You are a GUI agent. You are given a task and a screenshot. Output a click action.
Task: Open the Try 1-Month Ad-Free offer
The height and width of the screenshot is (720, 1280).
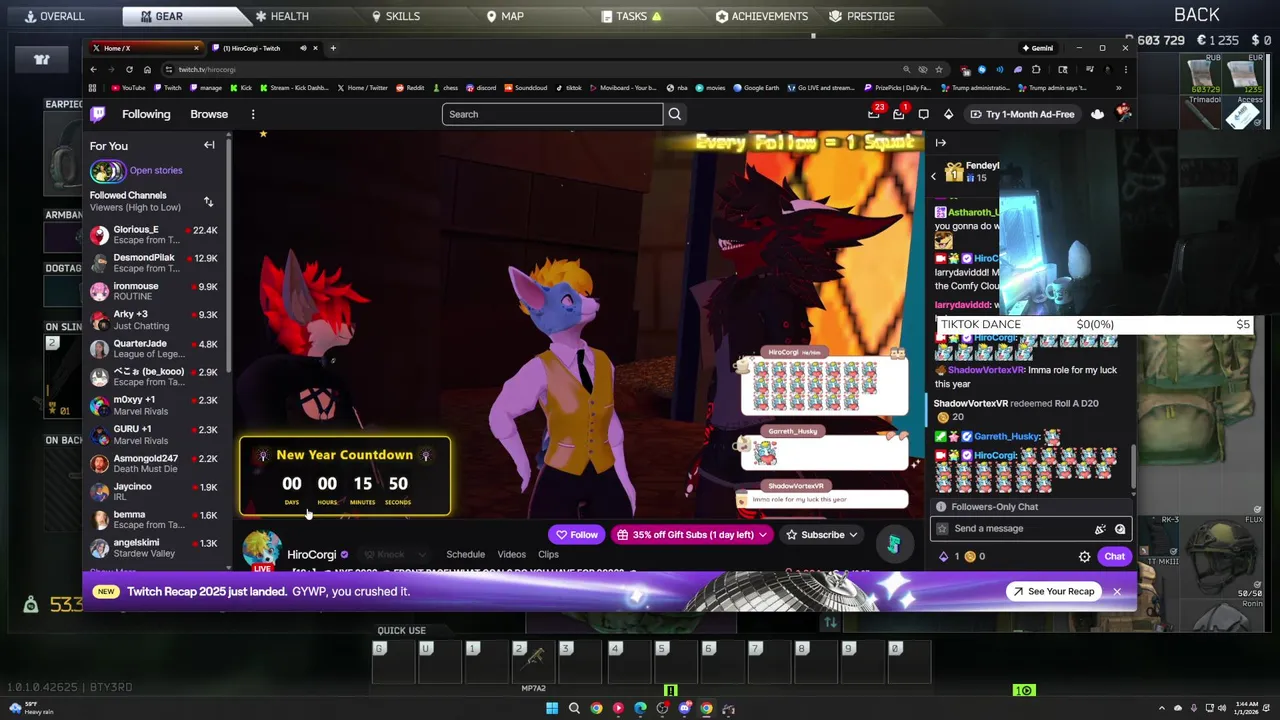pyautogui.click(x=1022, y=114)
